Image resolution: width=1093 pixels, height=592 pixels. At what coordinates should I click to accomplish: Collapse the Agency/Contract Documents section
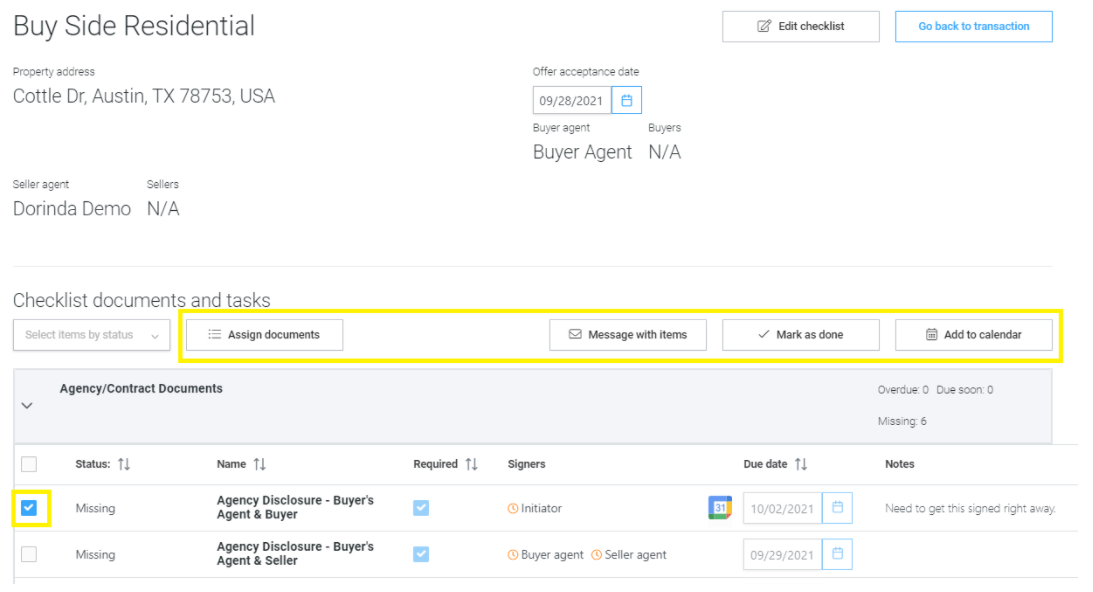[27, 406]
